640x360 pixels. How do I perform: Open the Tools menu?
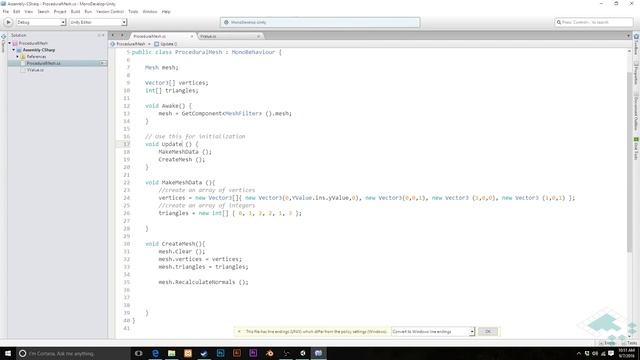click(133, 12)
